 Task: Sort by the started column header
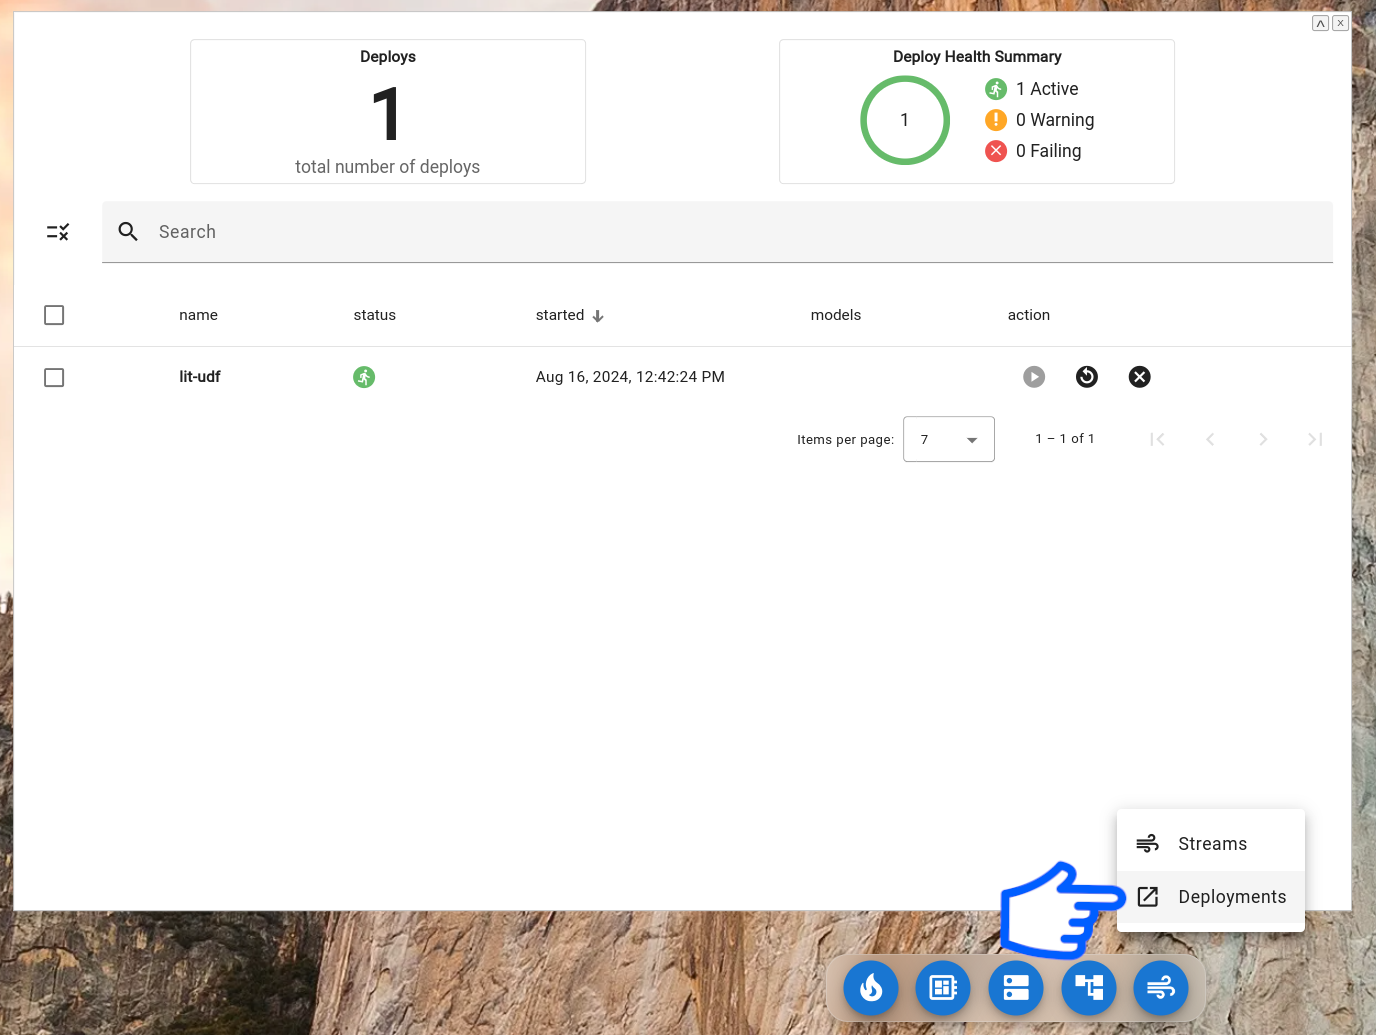(560, 315)
